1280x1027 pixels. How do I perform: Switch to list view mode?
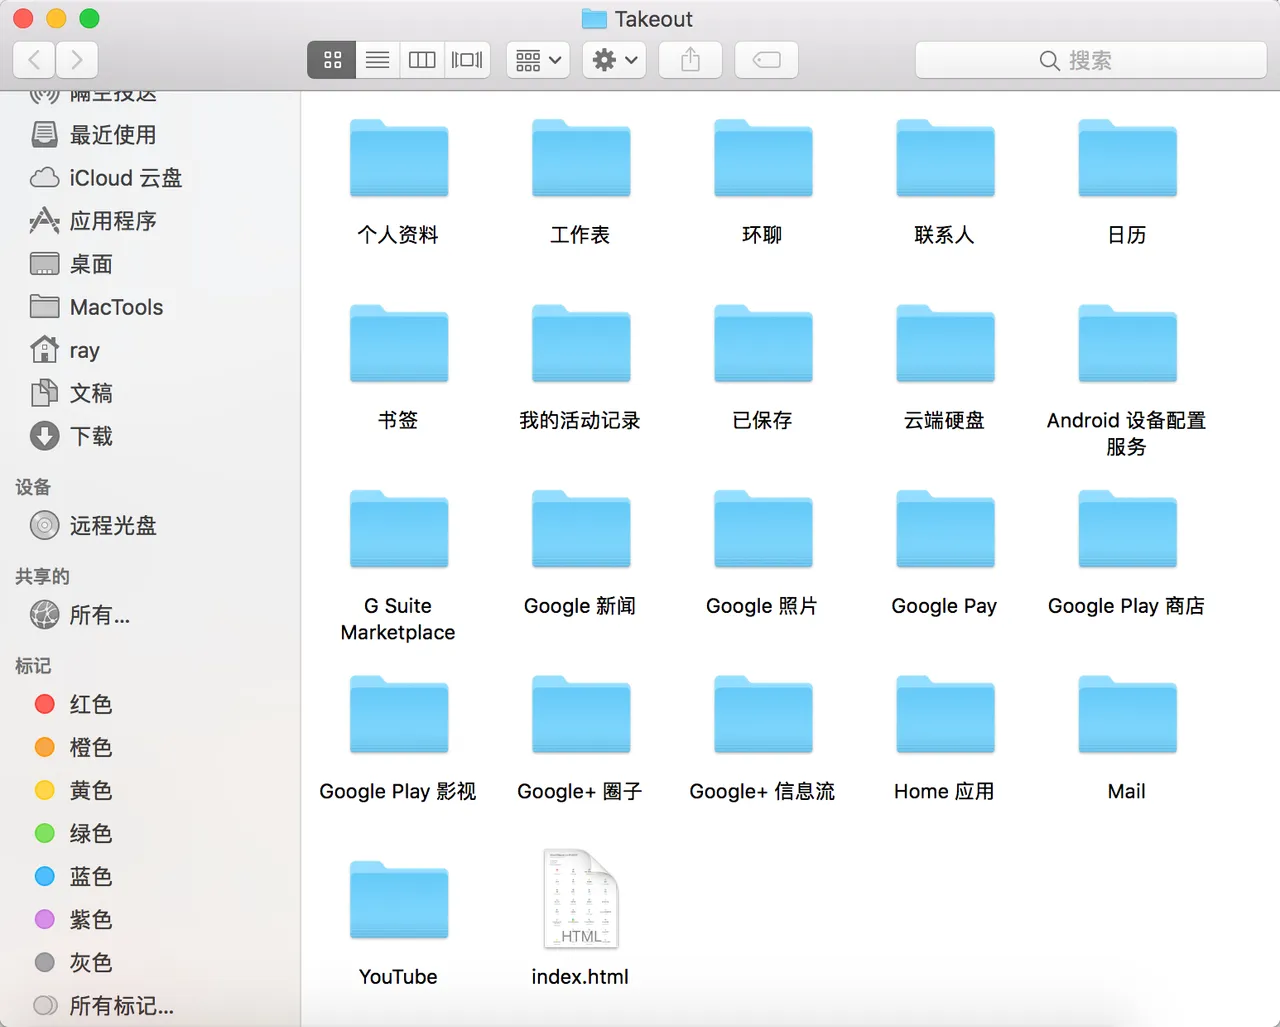pos(377,60)
